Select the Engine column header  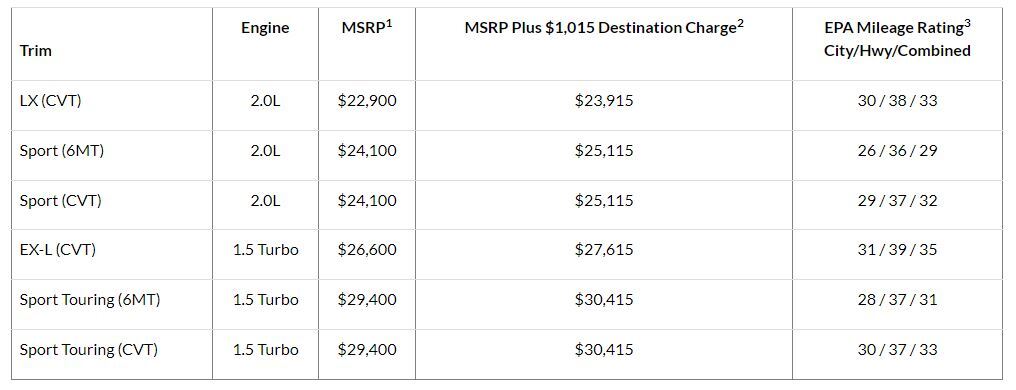point(265,28)
